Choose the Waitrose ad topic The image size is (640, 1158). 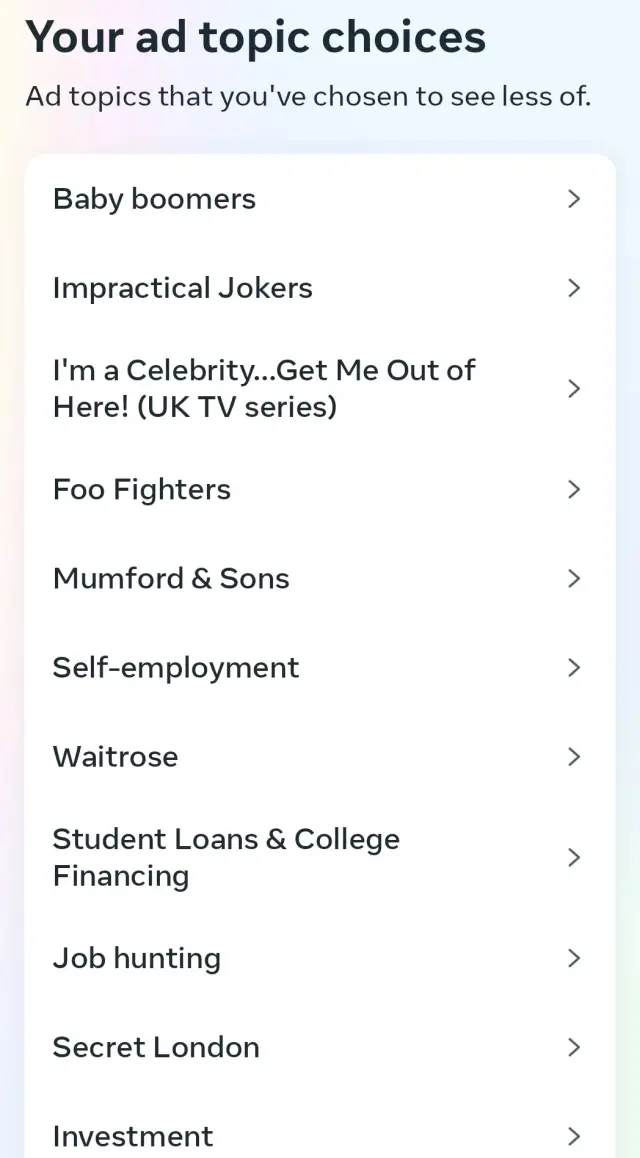116,756
